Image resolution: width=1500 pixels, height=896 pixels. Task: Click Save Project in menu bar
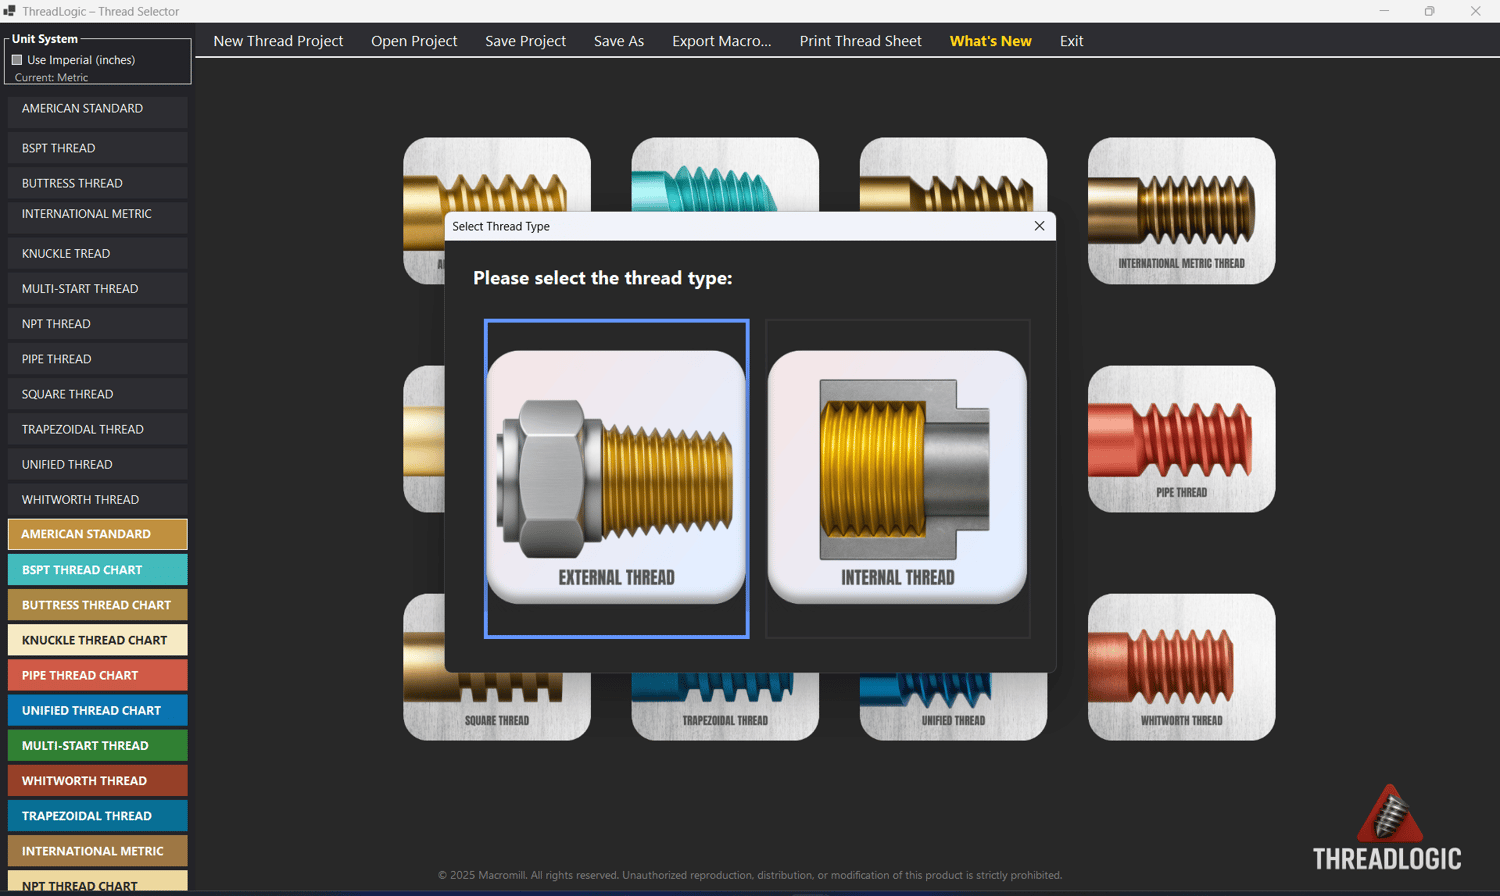525,41
